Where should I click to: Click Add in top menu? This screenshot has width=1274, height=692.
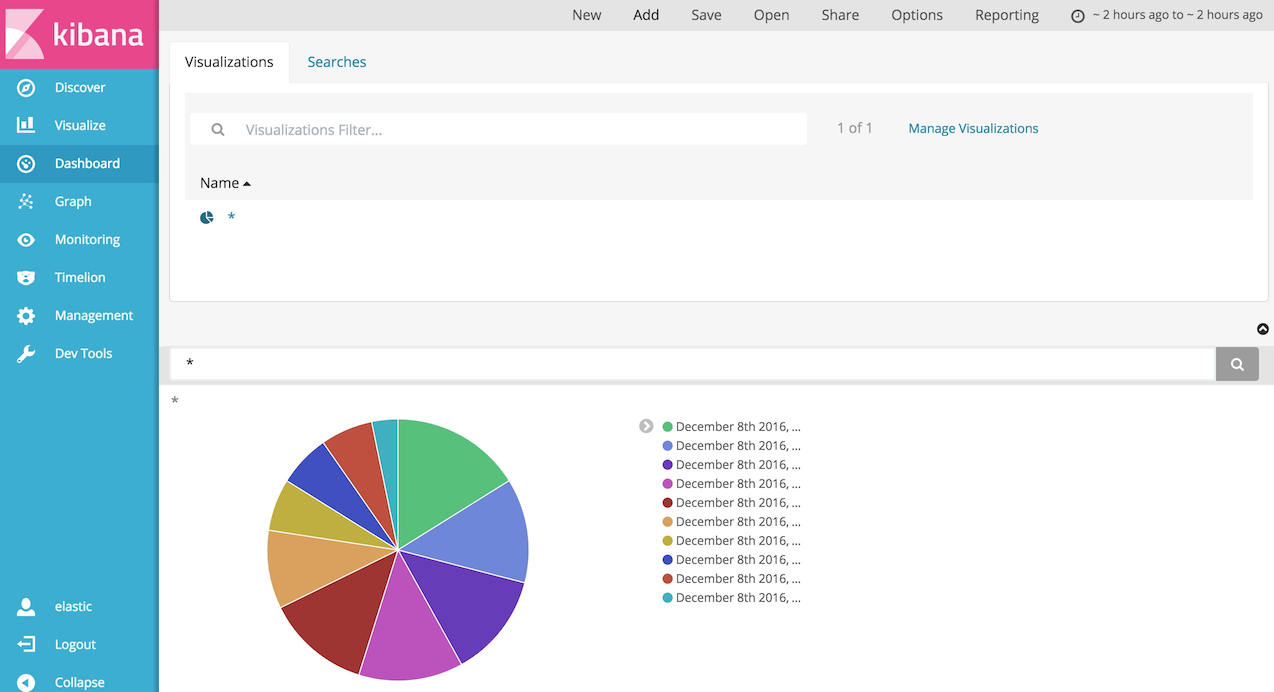pyautogui.click(x=646, y=15)
